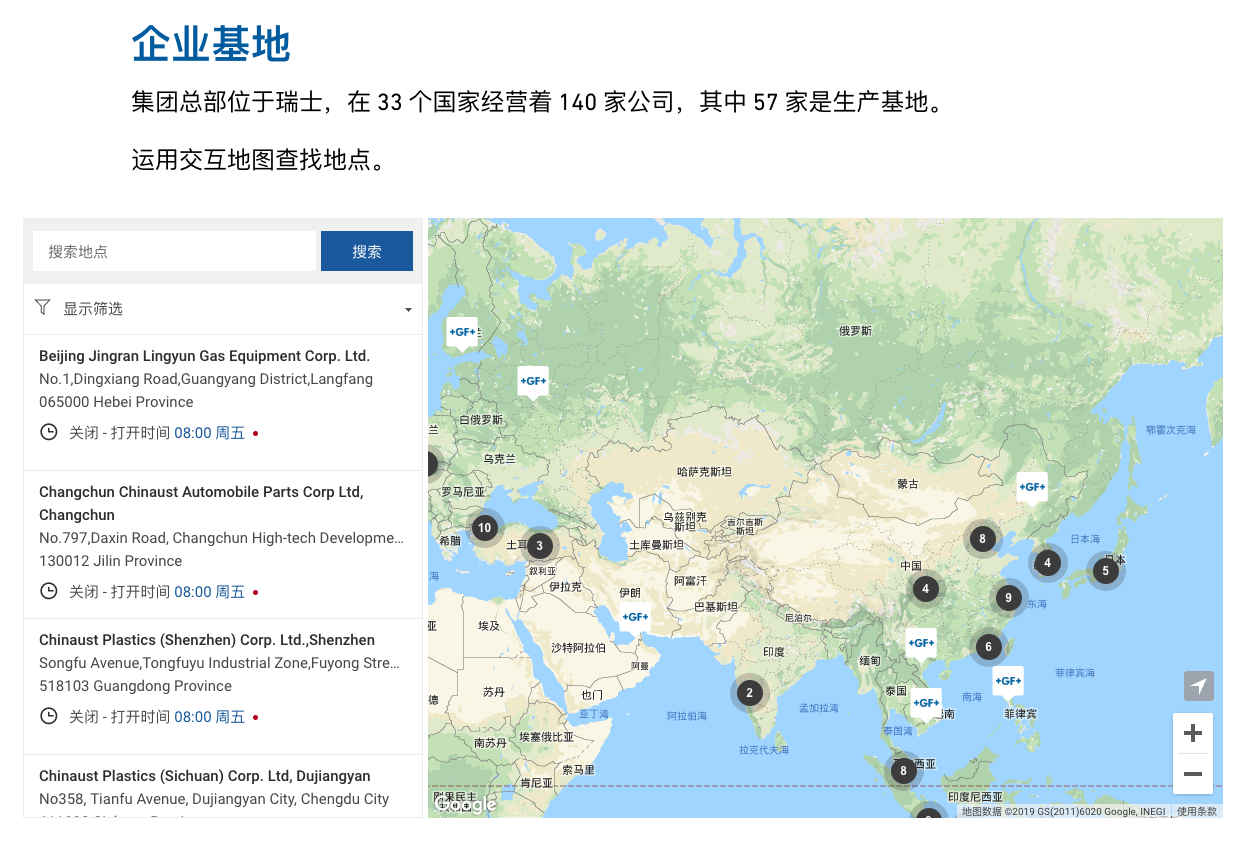Select the GF marker over the Philippines
Image resolution: width=1249 pixels, height=844 pixels.
pyautogui.click(x=1008, y=681)
